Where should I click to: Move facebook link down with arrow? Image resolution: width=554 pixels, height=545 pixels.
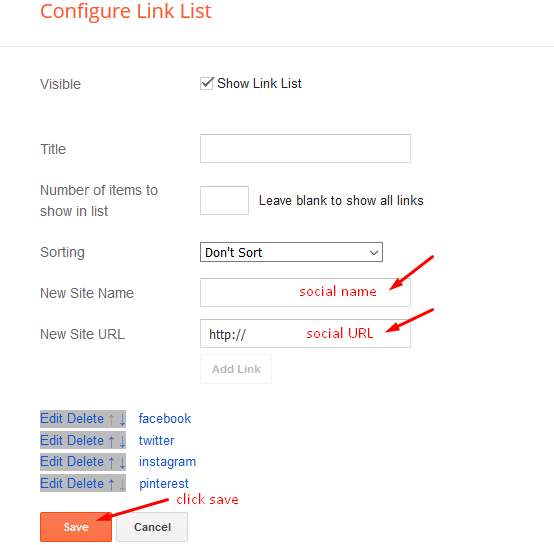[x=122, y=420]
